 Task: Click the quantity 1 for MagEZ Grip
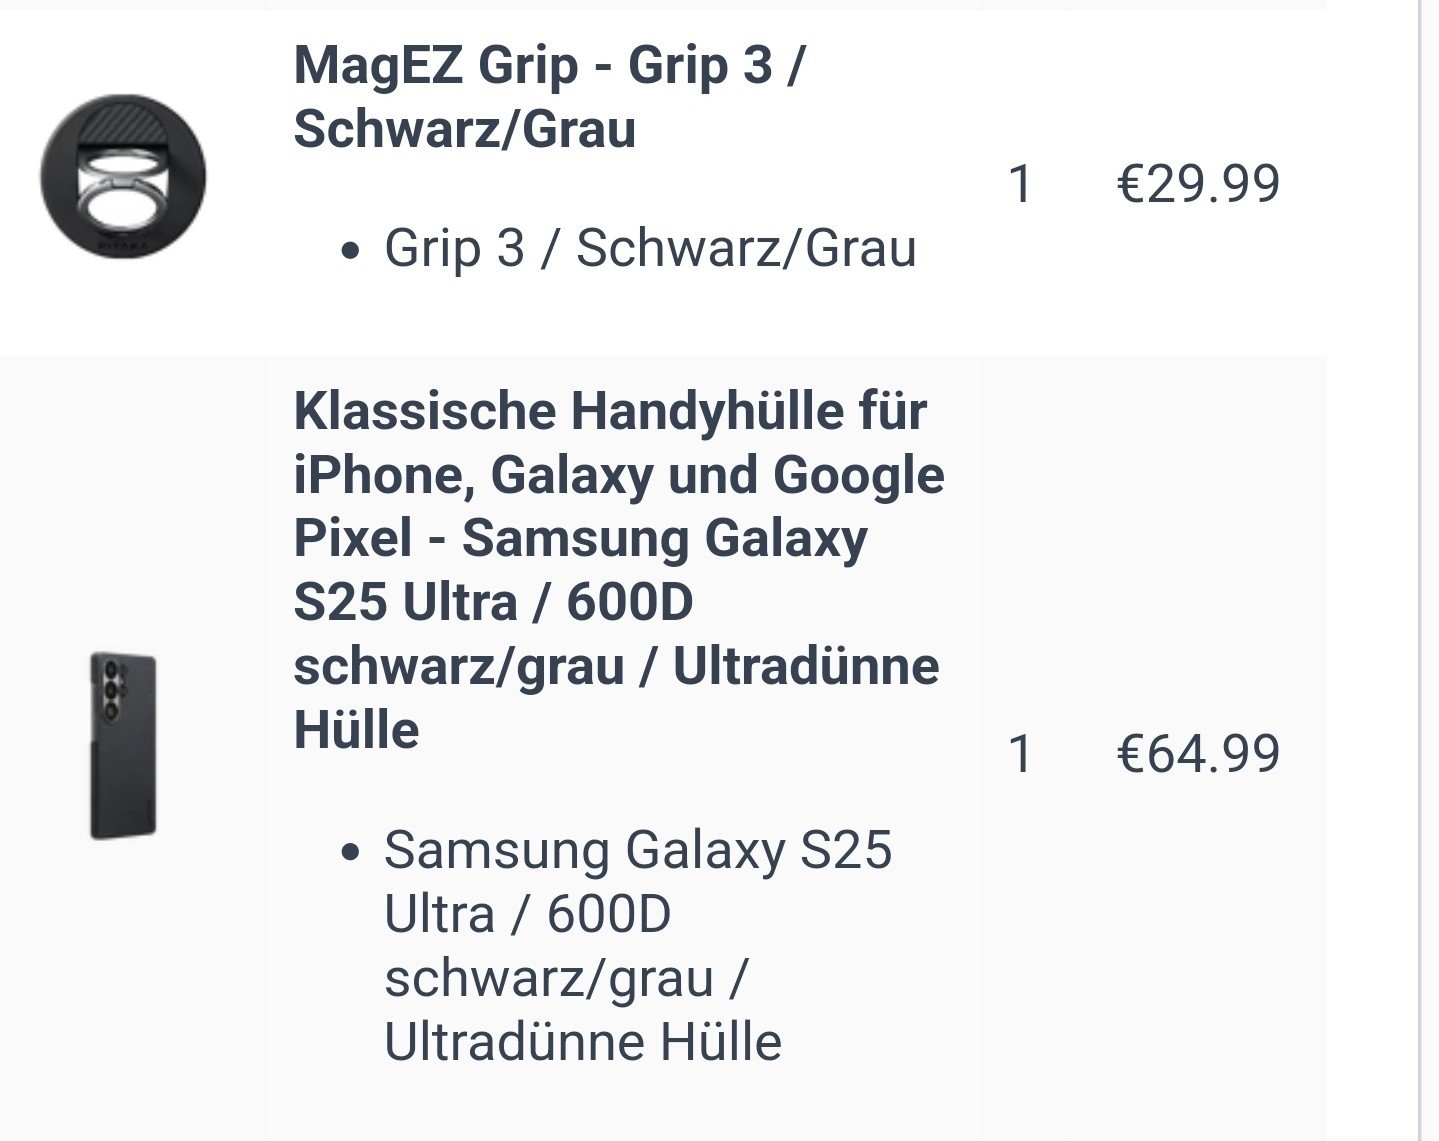(x=1020, y=184)
